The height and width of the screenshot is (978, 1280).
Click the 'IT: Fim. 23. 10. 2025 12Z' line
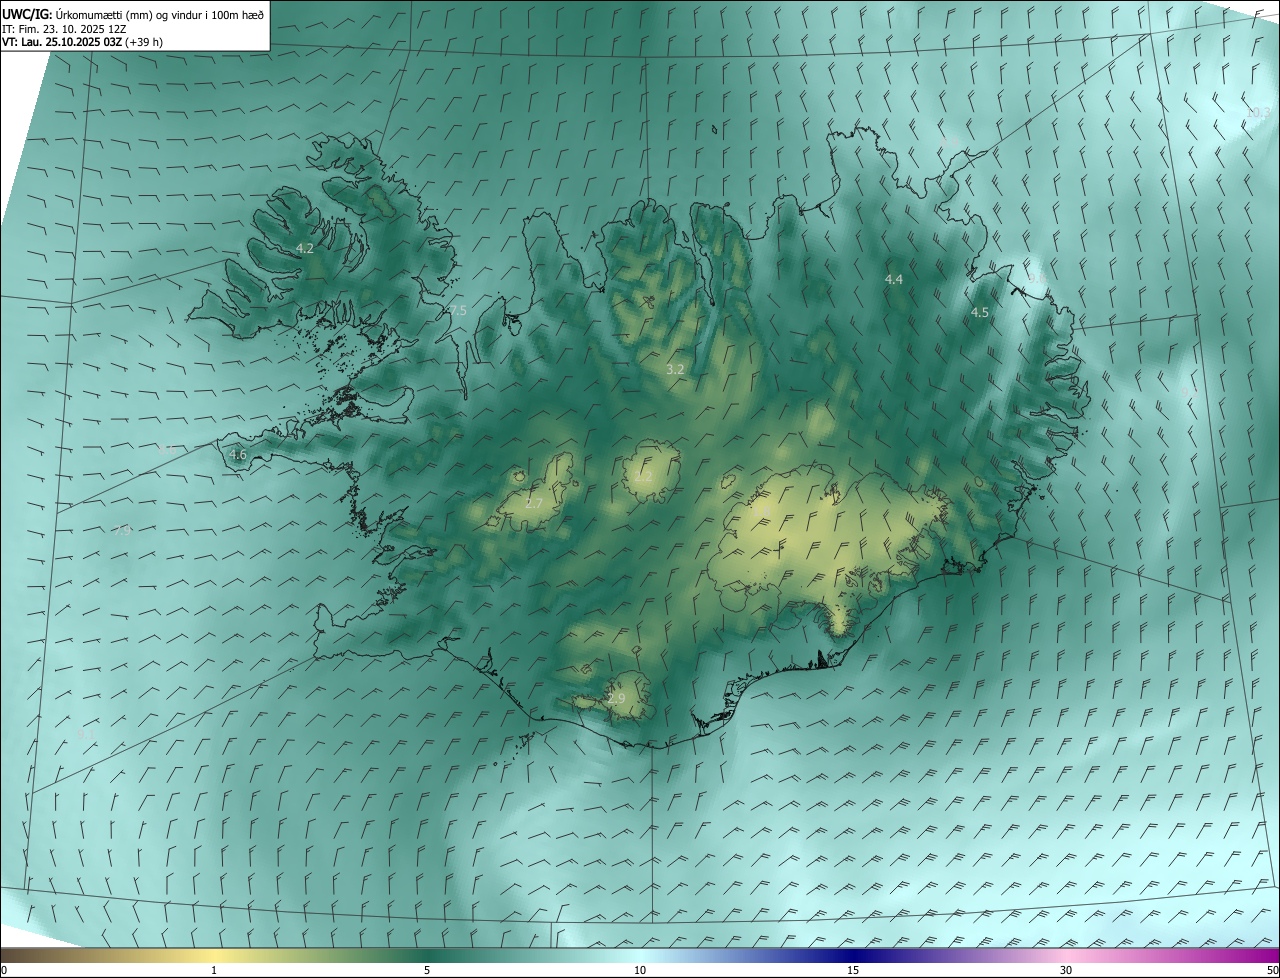click(x=62, y=28)
